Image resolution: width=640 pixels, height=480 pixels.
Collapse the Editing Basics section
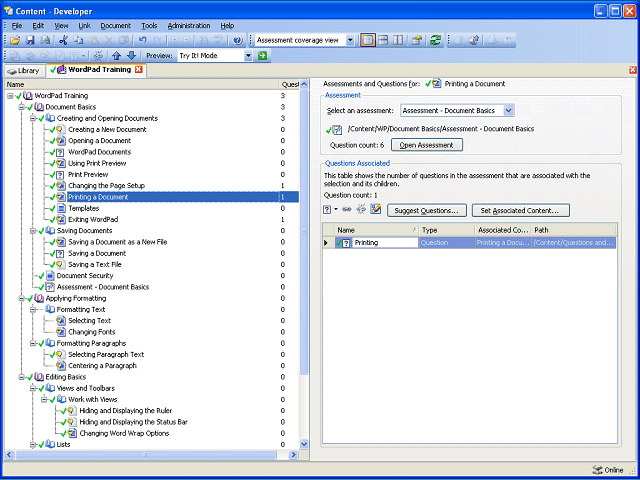21,377
